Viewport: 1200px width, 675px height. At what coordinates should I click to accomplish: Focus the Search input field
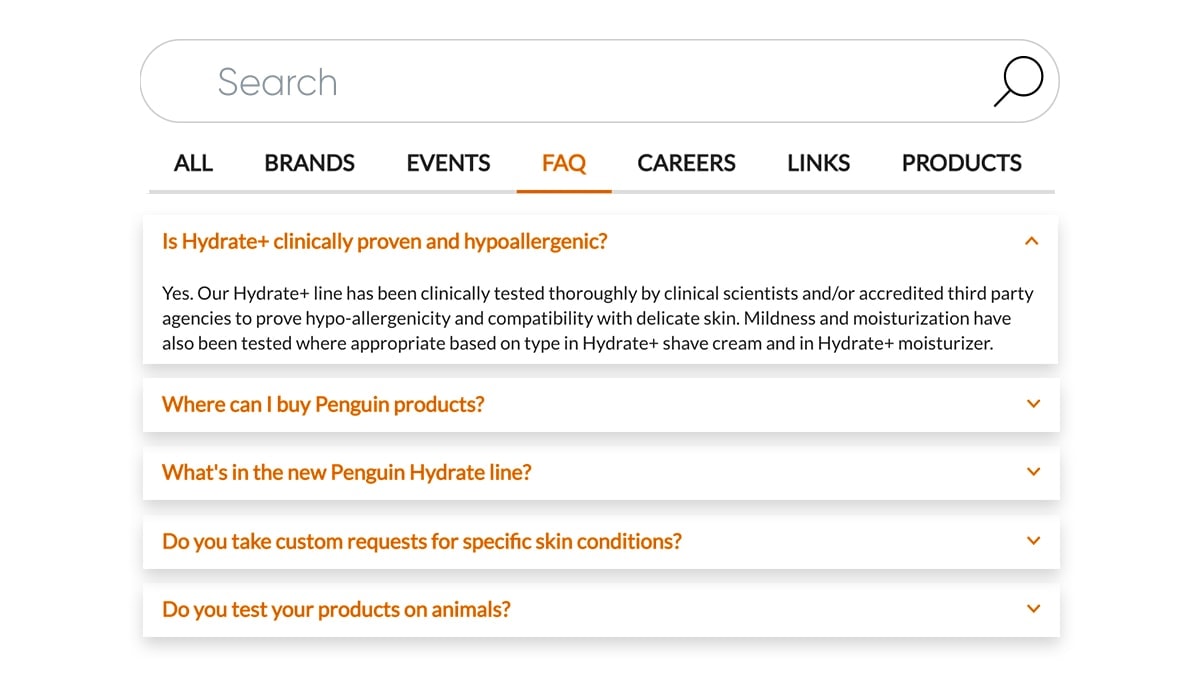600,81
